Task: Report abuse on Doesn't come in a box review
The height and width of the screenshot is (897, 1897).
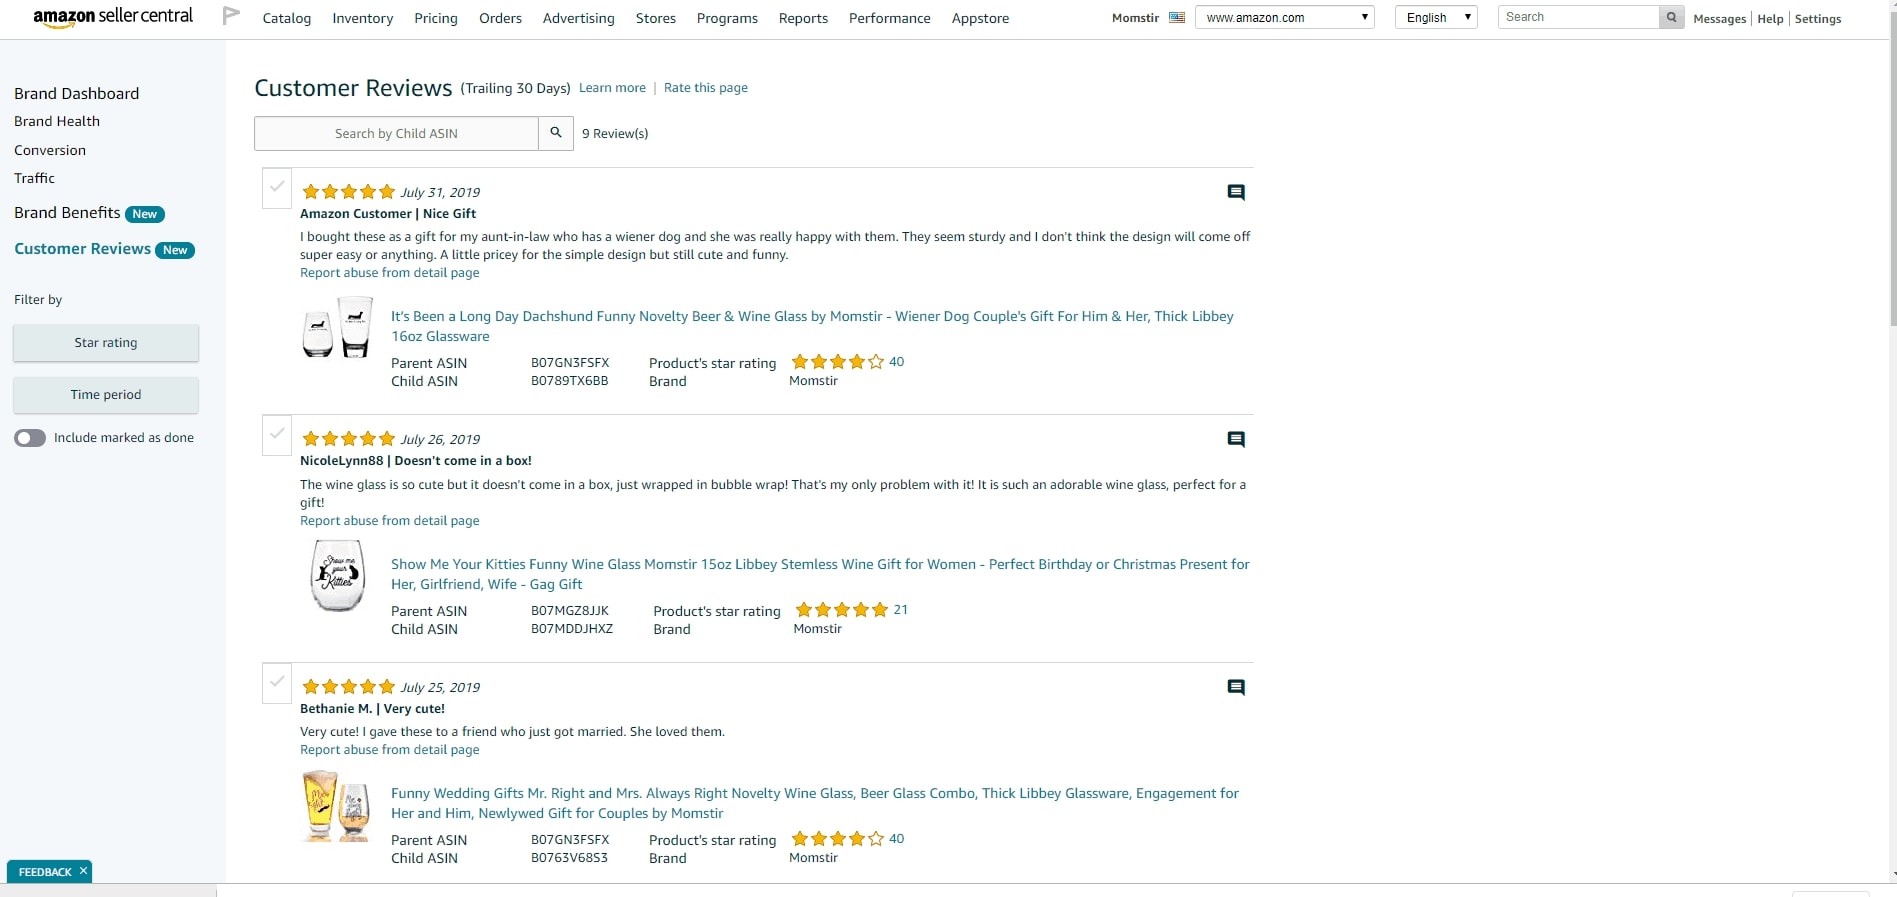Action: click(390, 521)
